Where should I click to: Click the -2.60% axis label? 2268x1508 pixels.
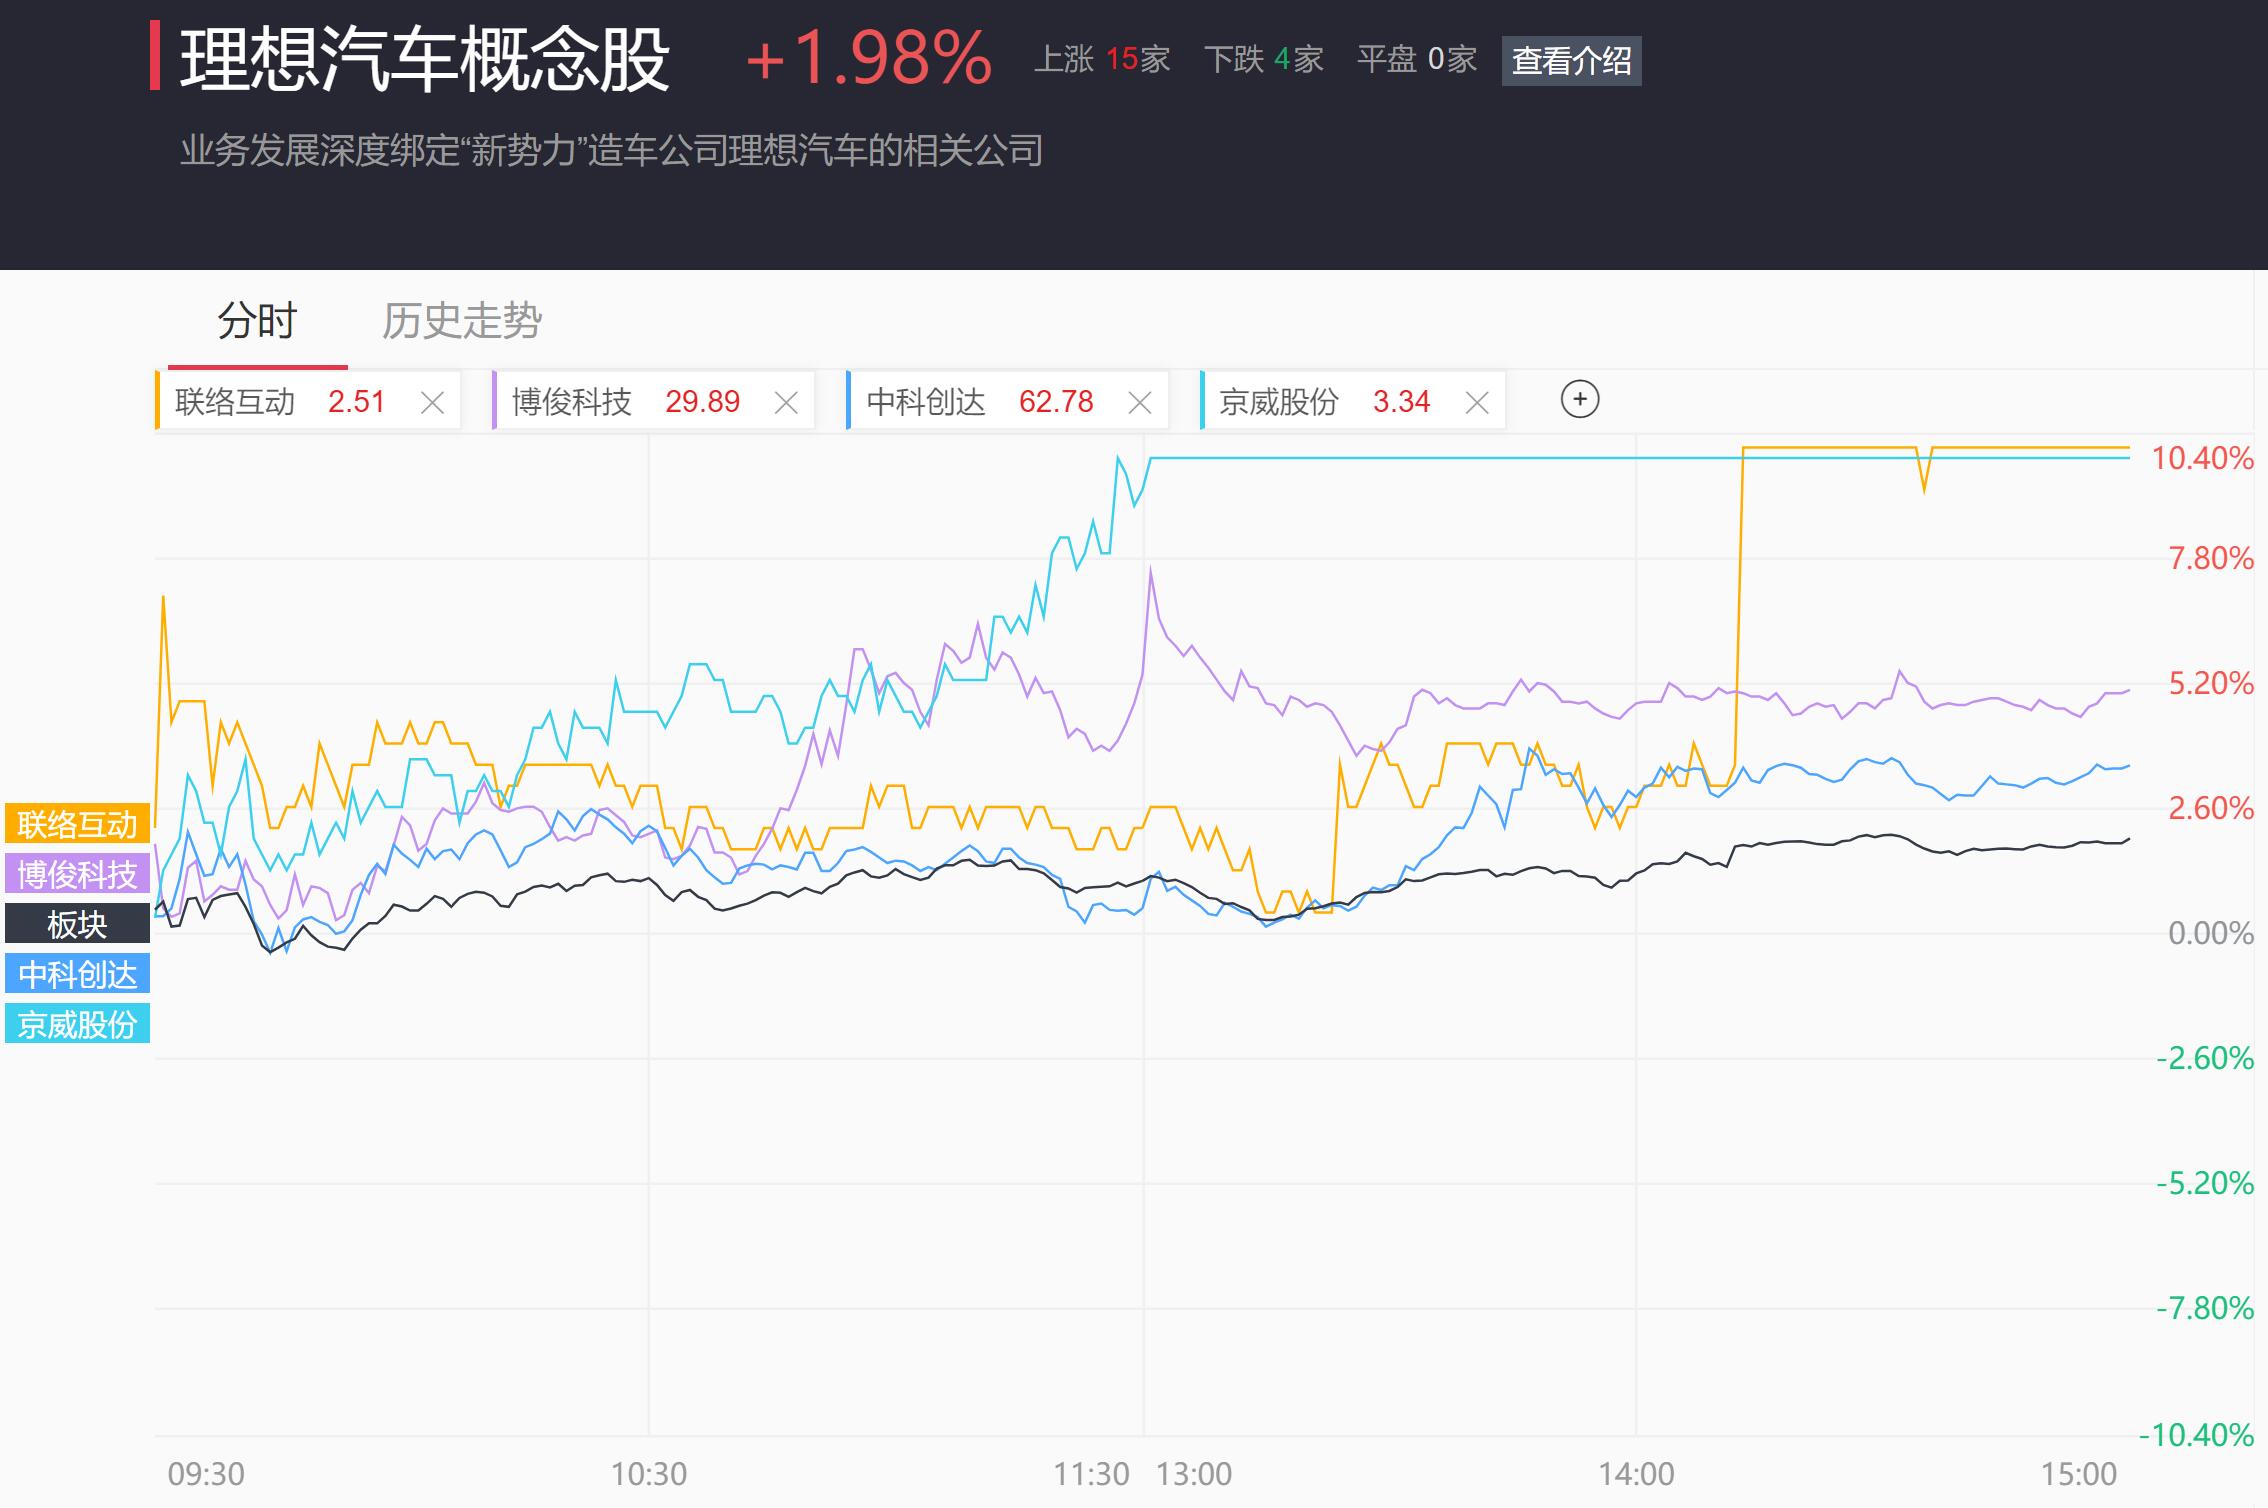(2205, 1058)
